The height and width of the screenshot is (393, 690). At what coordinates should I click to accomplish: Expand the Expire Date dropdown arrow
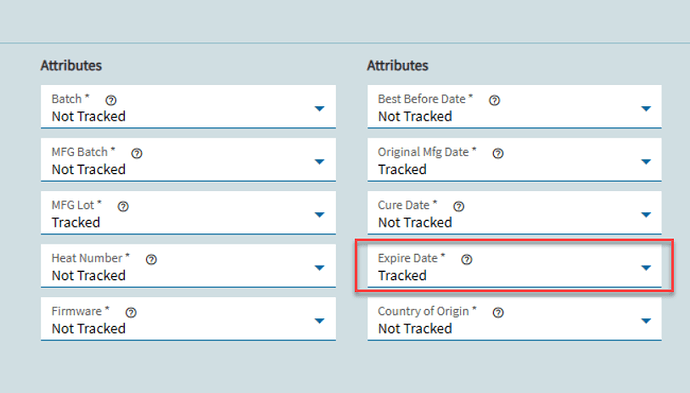point(646,268)
